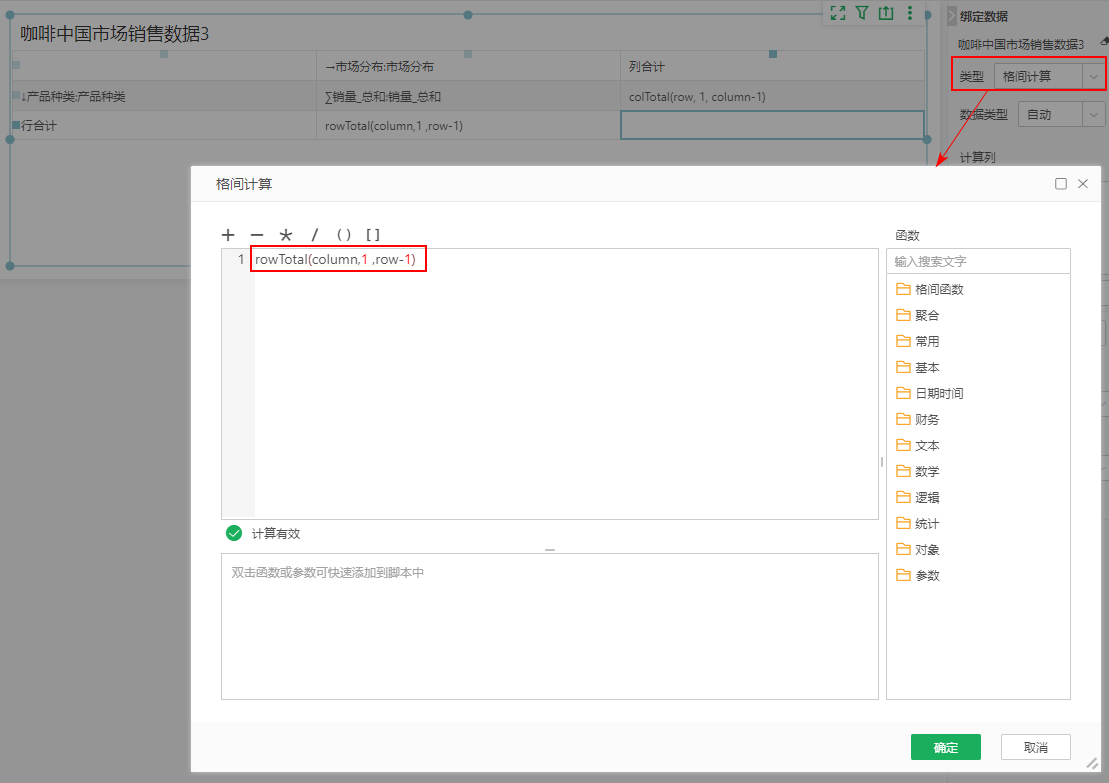Open the 格间函数 folder

930,289
